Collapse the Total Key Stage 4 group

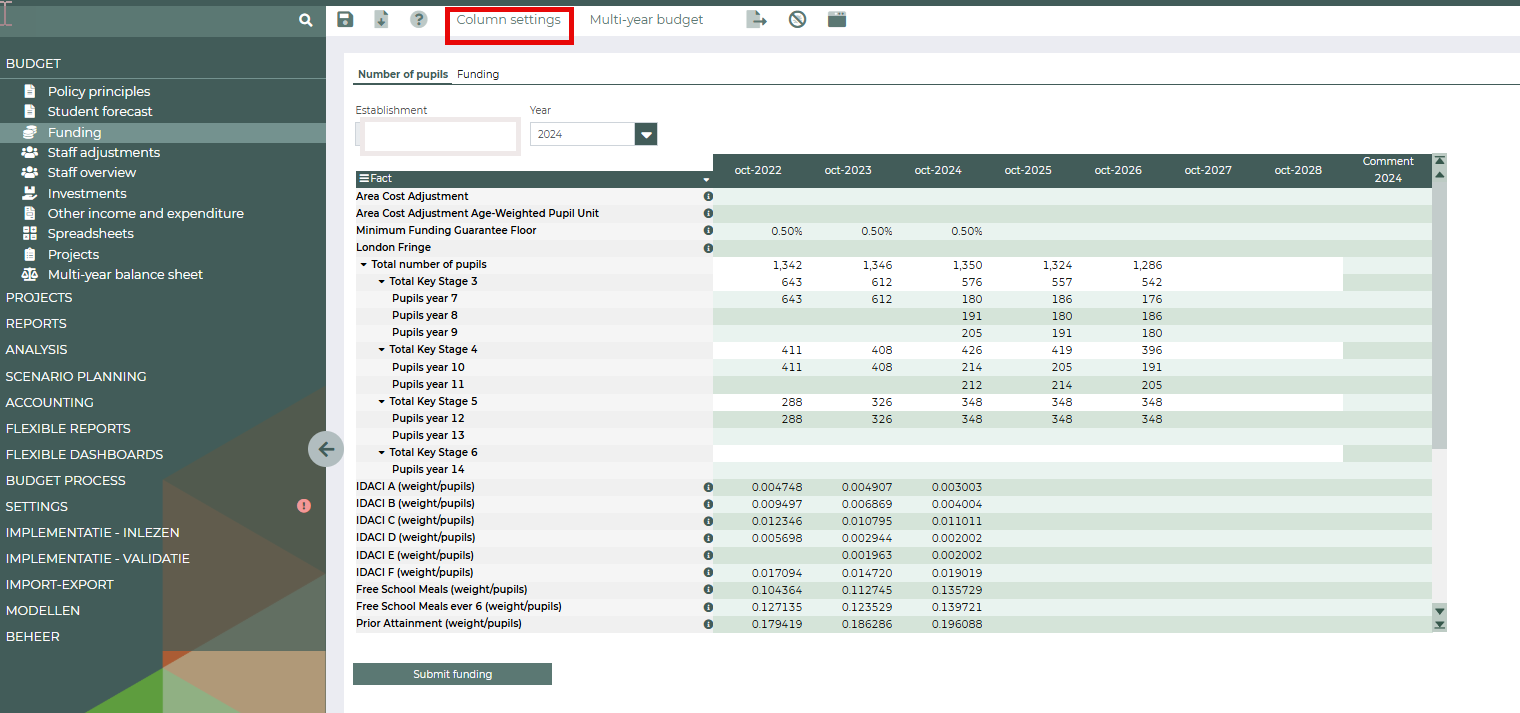click(x=382, y=350)
